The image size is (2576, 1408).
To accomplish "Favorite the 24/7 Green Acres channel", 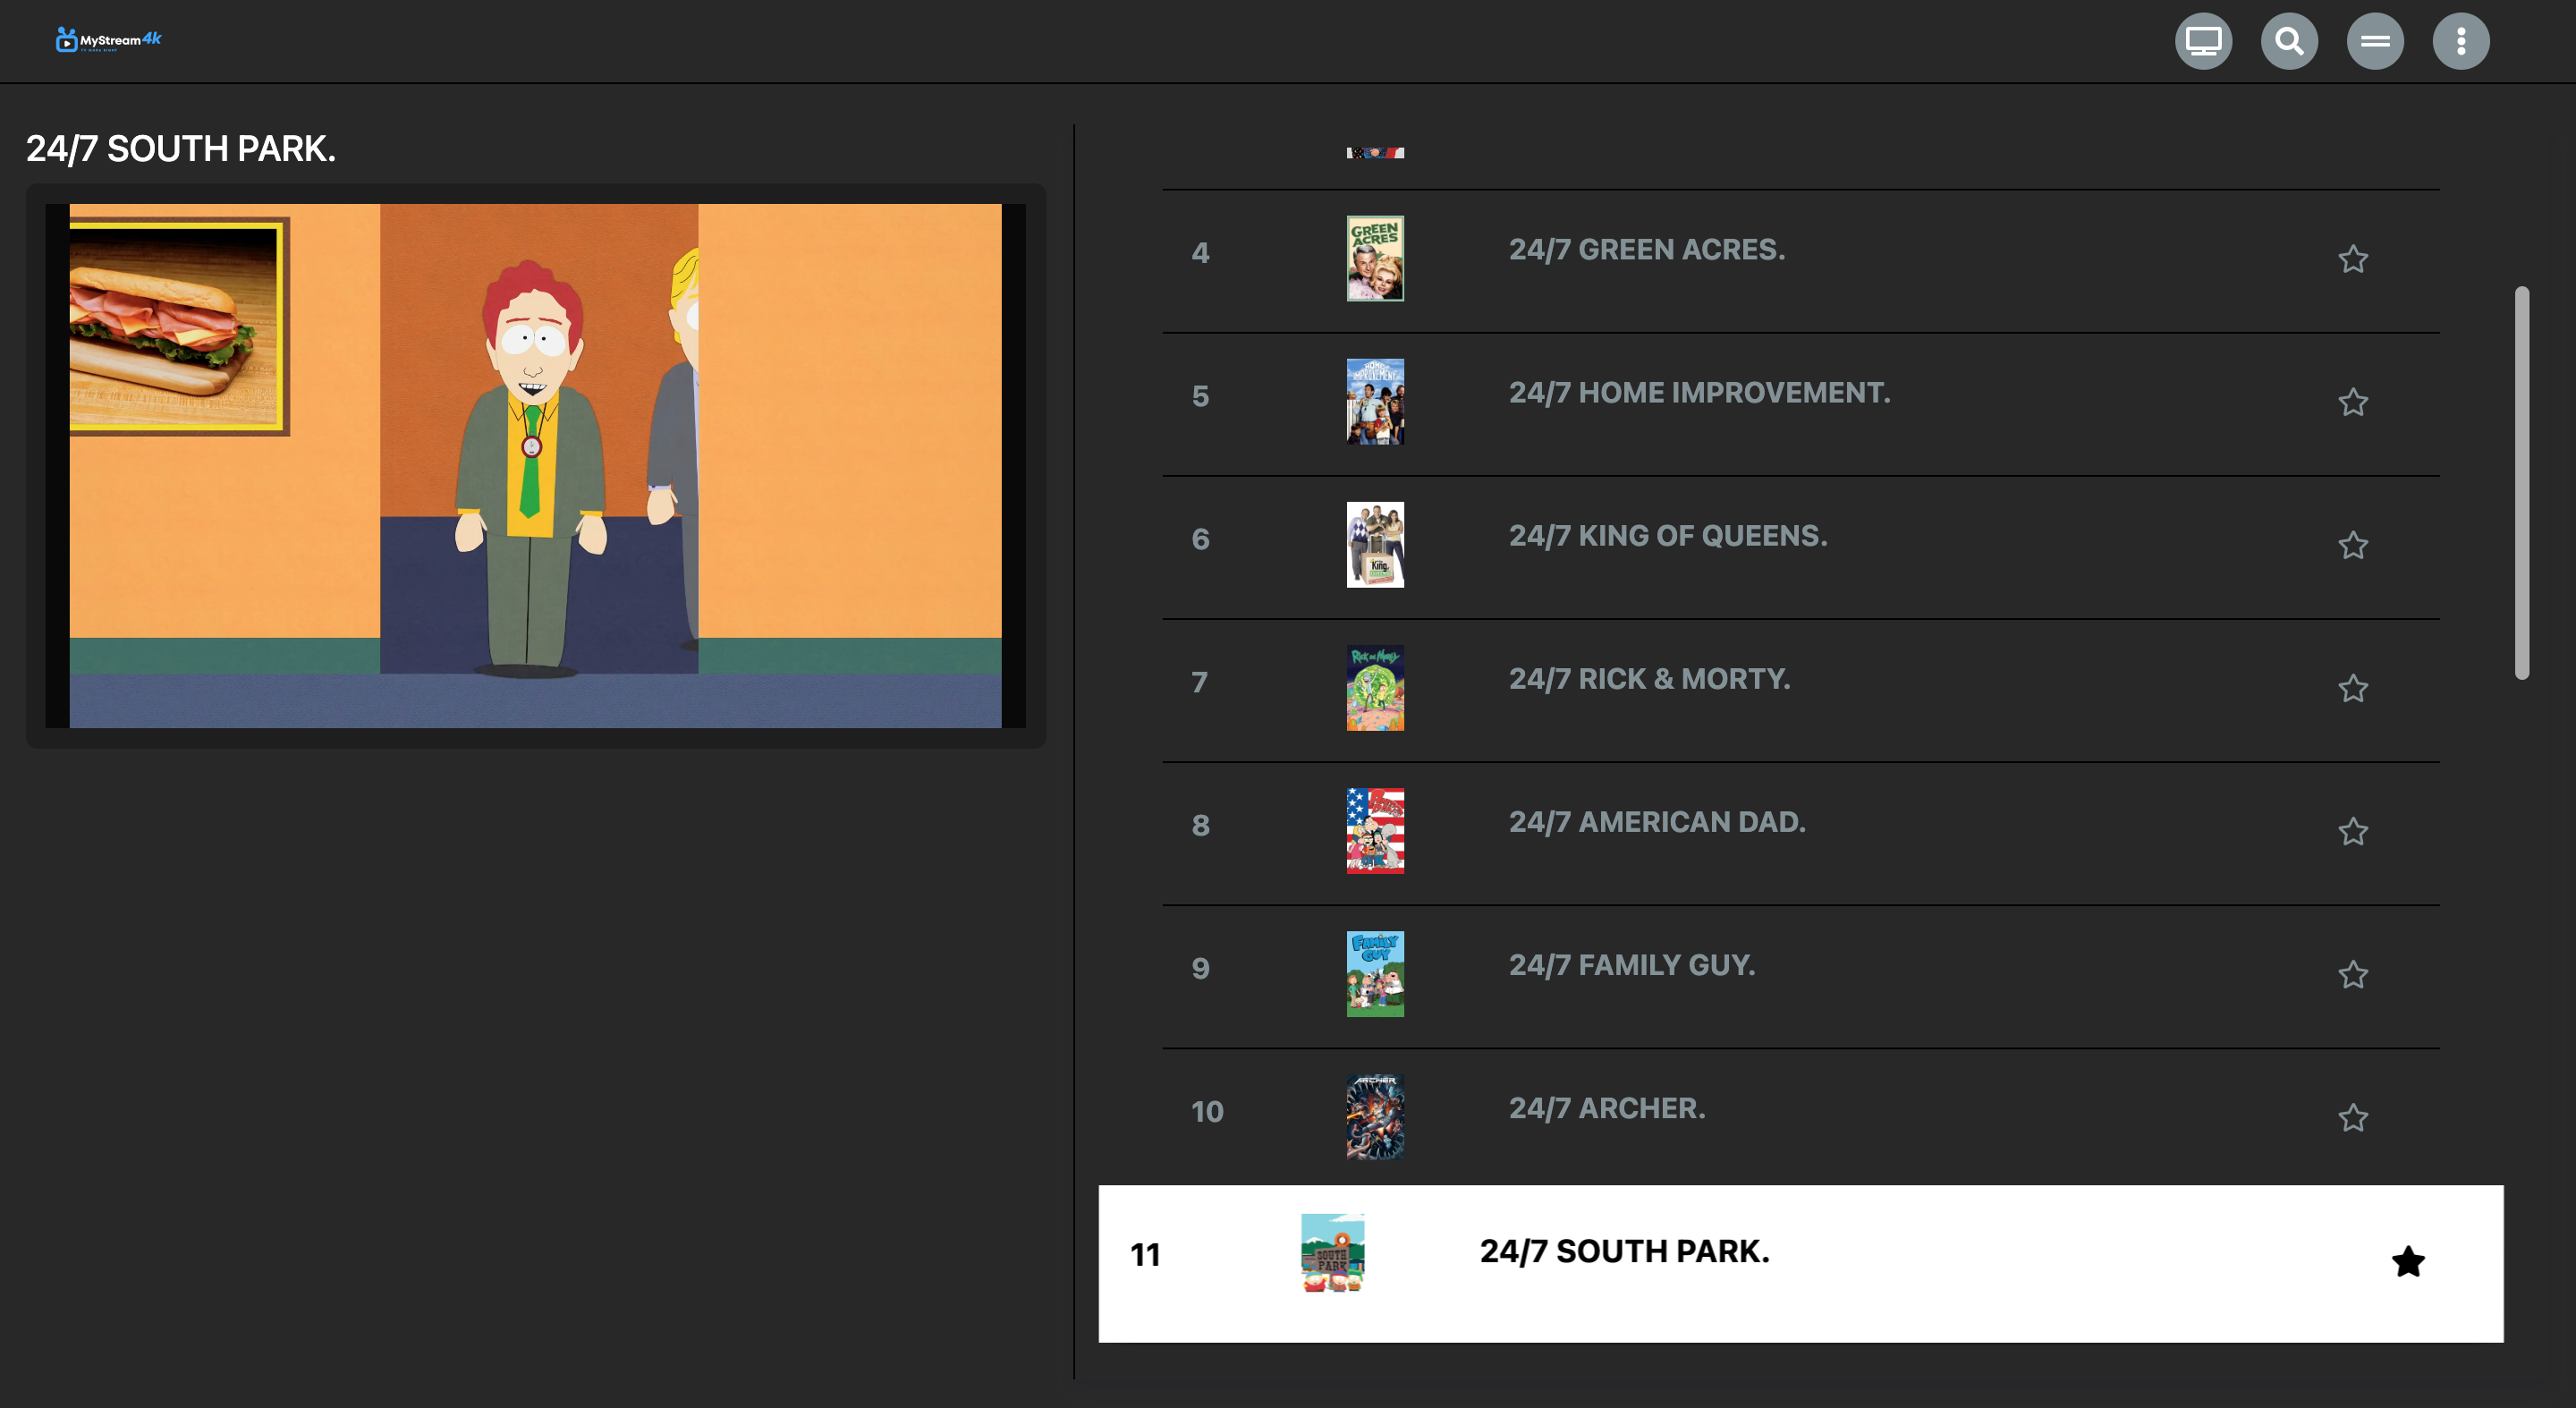I will coord(2353,259).
